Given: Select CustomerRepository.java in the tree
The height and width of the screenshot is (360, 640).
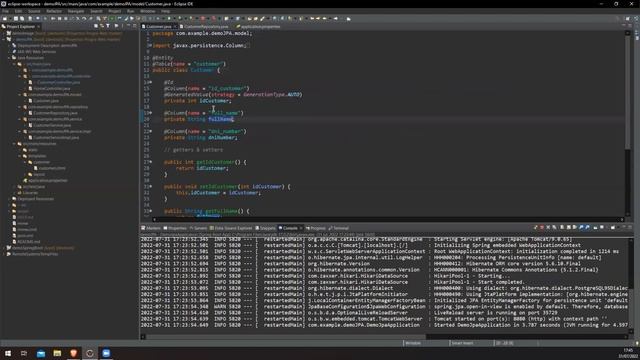Looking at the screenshot, I should point(55,113).
